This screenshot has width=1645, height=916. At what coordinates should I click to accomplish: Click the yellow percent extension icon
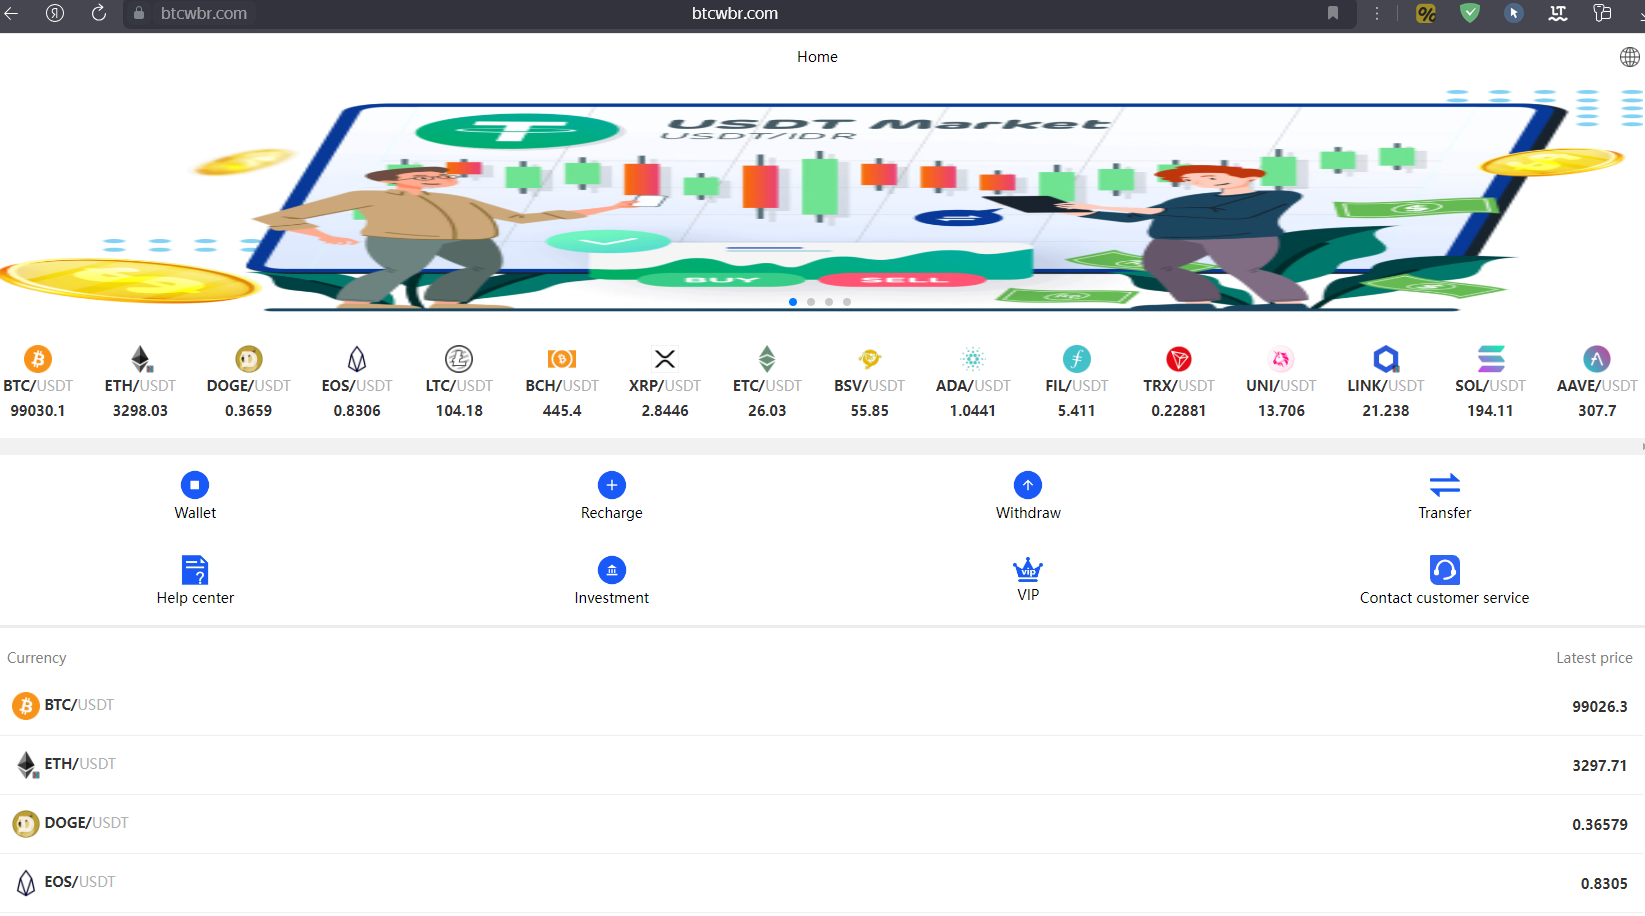[x=1426, y=13]
